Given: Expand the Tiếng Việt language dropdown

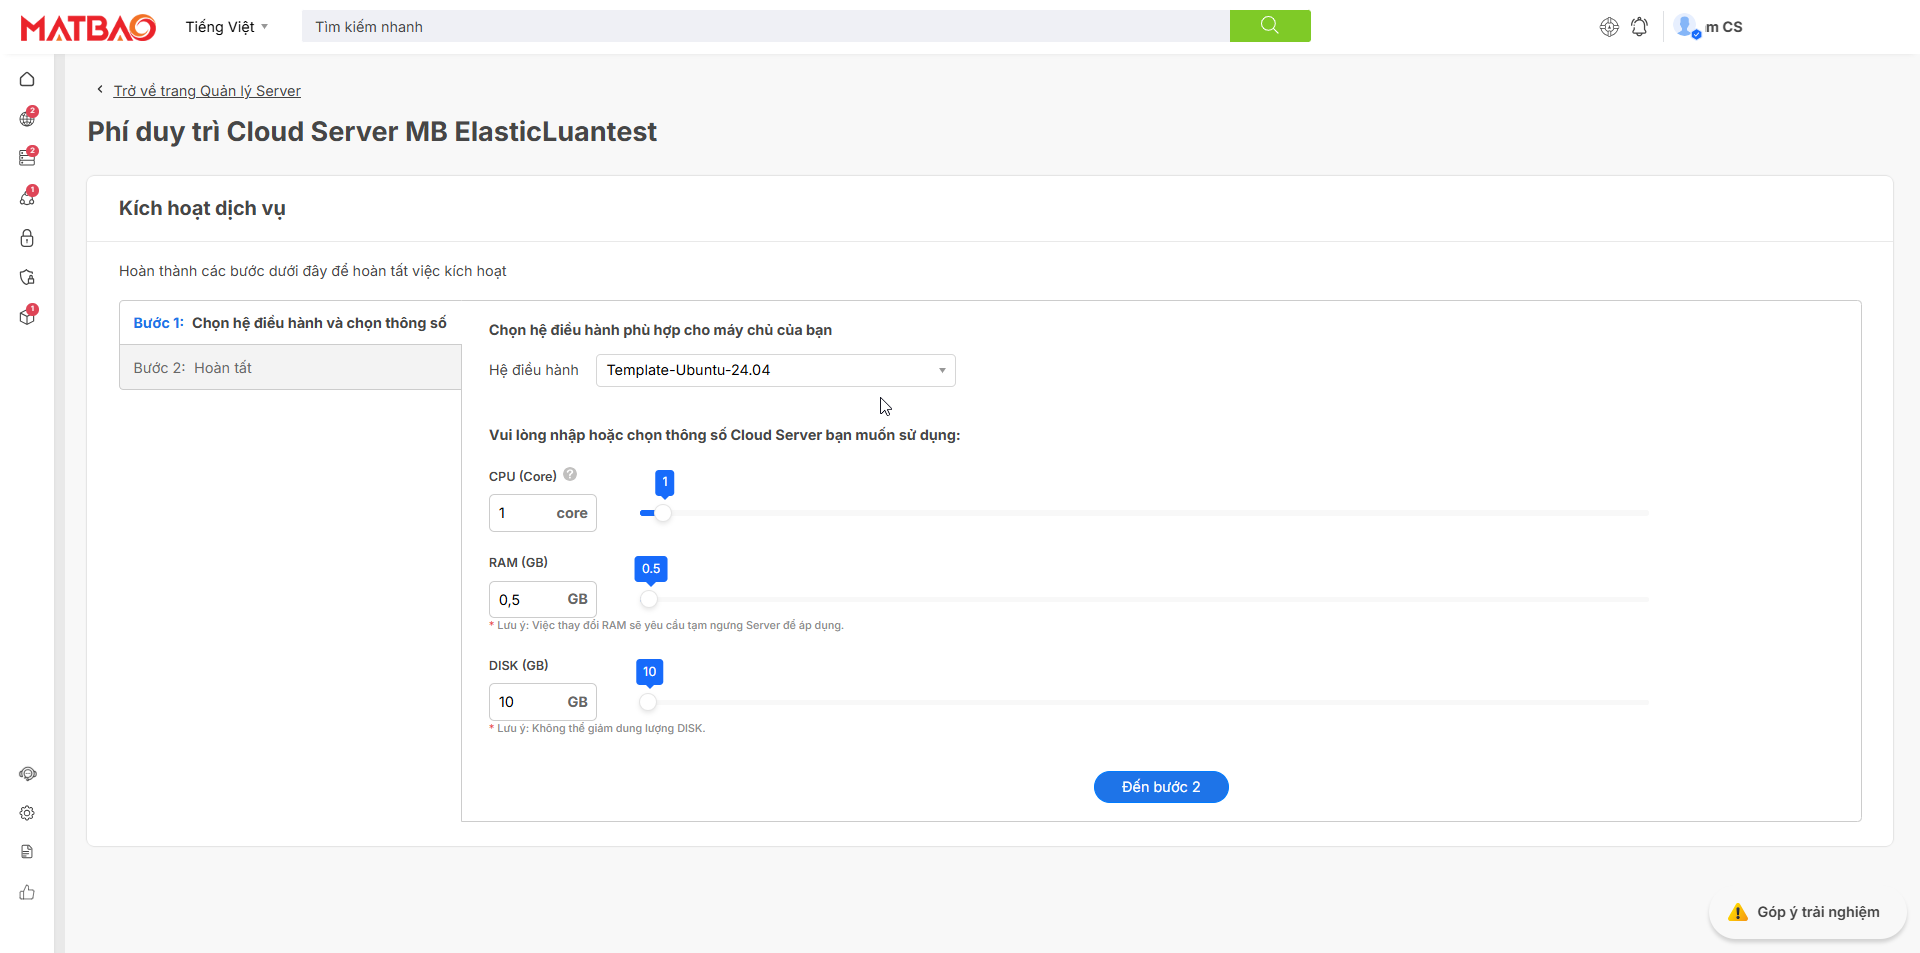Looking at the screenshot, I should (x=226, y=27).
